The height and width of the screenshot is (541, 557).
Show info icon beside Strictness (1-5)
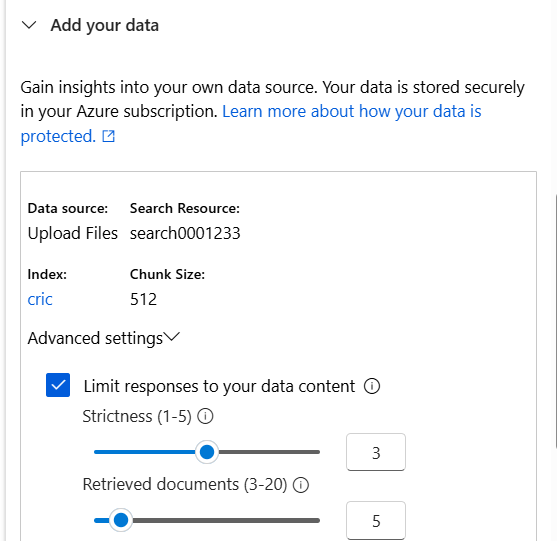205,416
